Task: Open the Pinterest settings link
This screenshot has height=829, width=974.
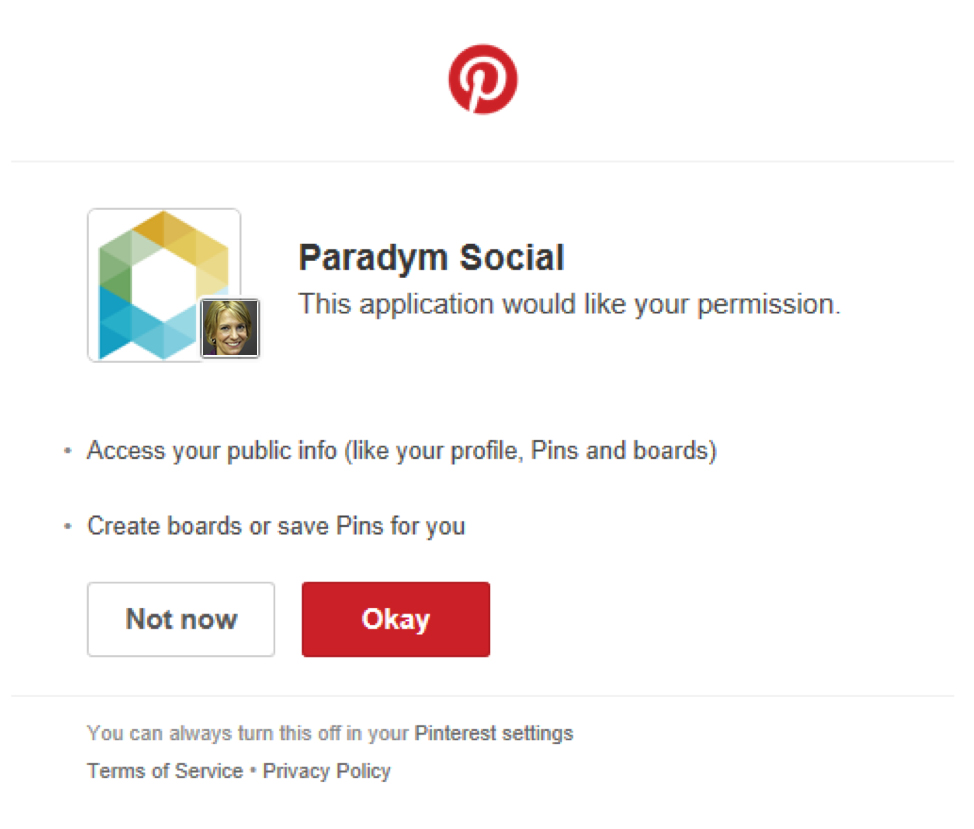Action: (494, 733)
